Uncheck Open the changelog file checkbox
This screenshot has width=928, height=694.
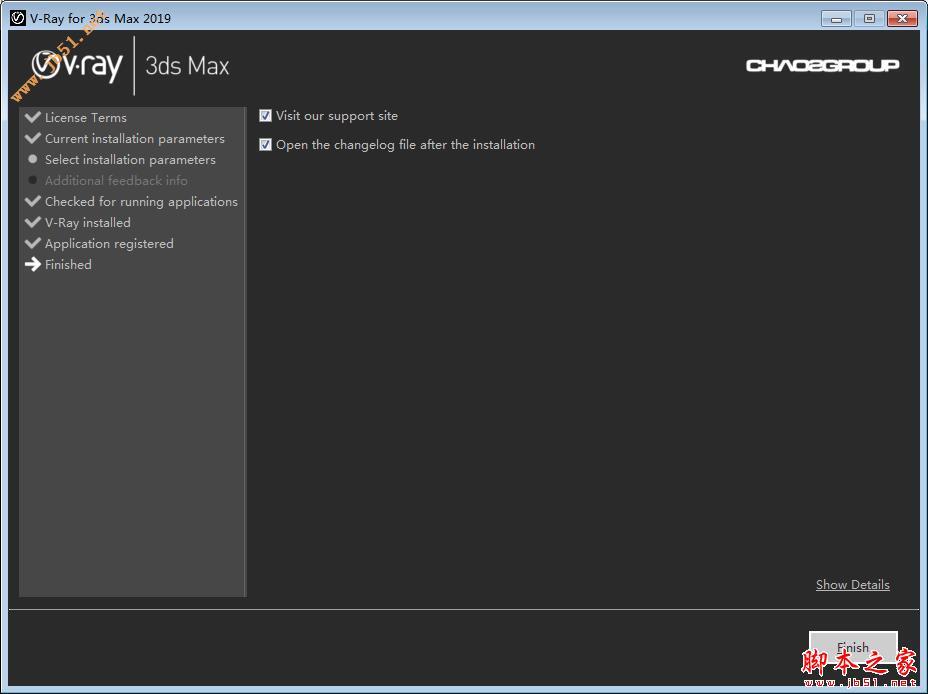point(265,144)
